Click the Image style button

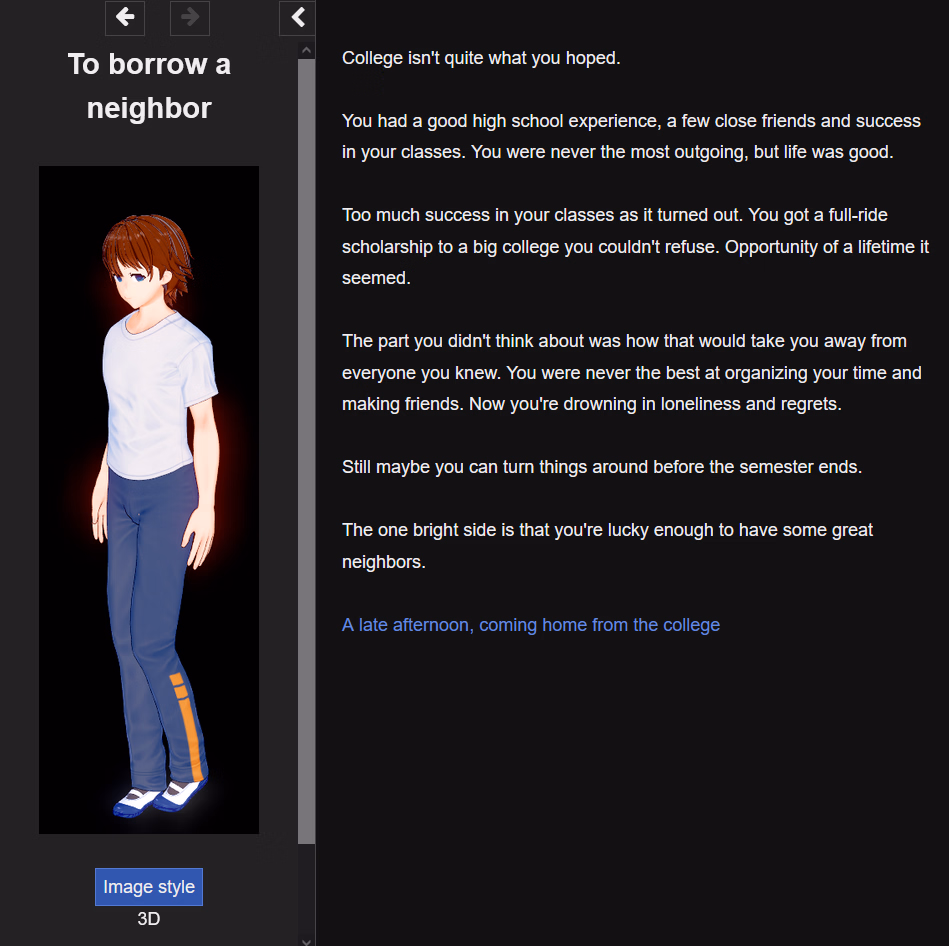149,887
